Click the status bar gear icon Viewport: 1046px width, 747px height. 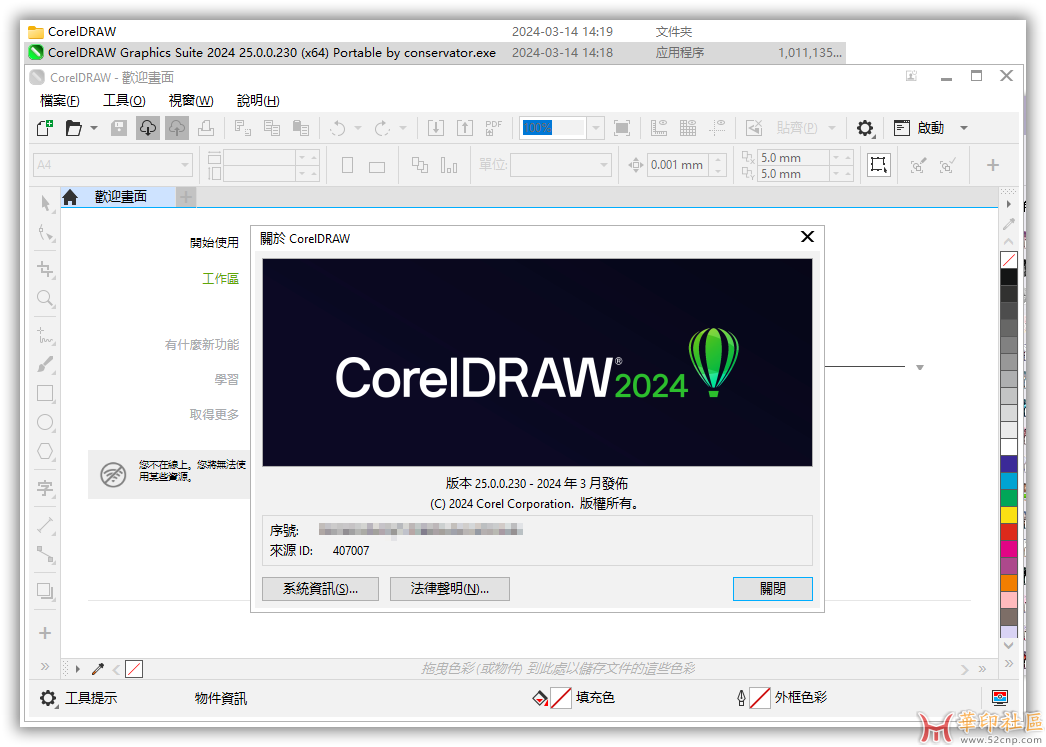(48, 698)
